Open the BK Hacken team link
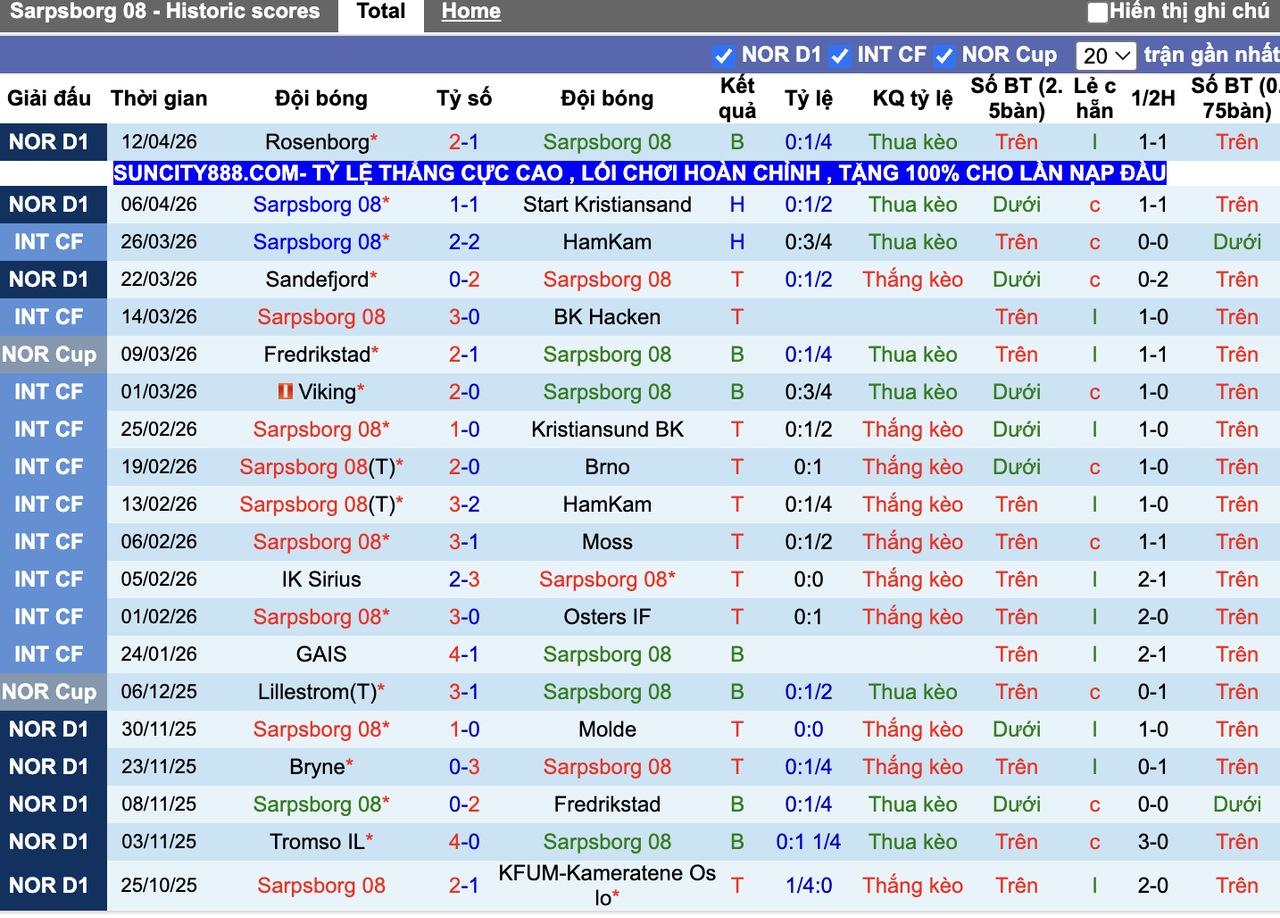This screenshot has width=1280, height=918. coord(607,317)
